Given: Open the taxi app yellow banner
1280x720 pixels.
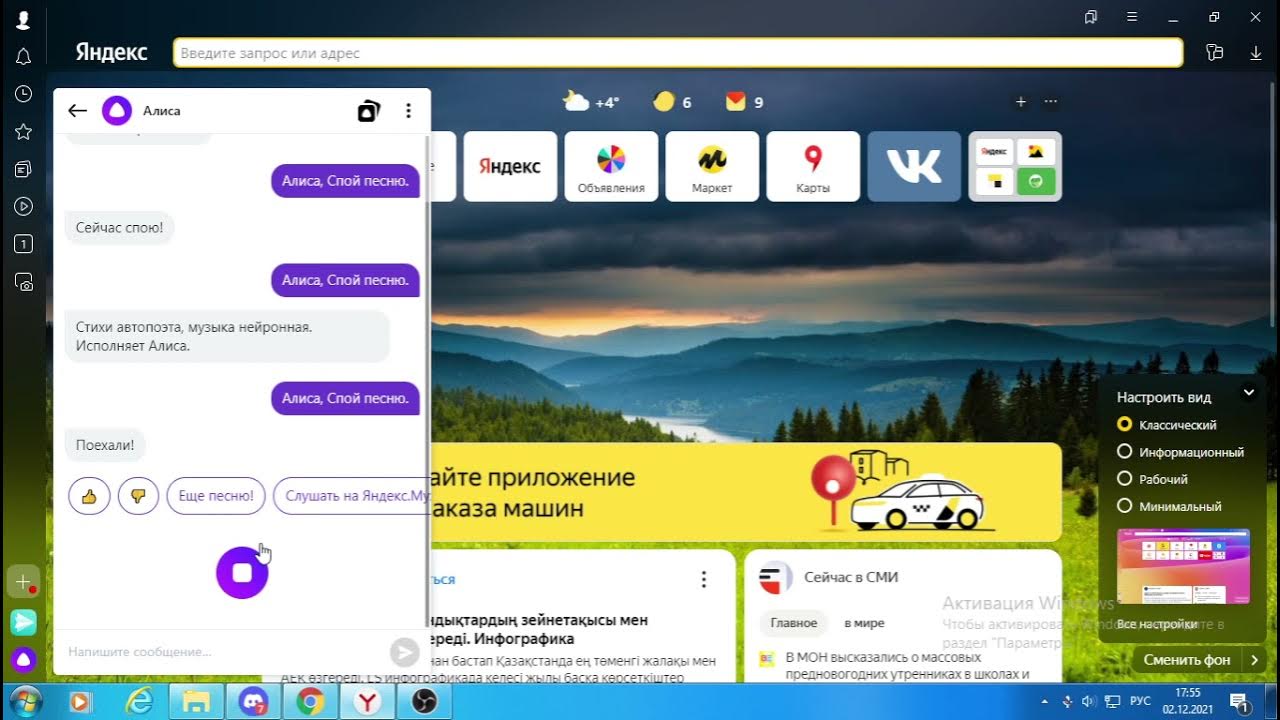Looking at the screenshot, I should coord(746,493).
